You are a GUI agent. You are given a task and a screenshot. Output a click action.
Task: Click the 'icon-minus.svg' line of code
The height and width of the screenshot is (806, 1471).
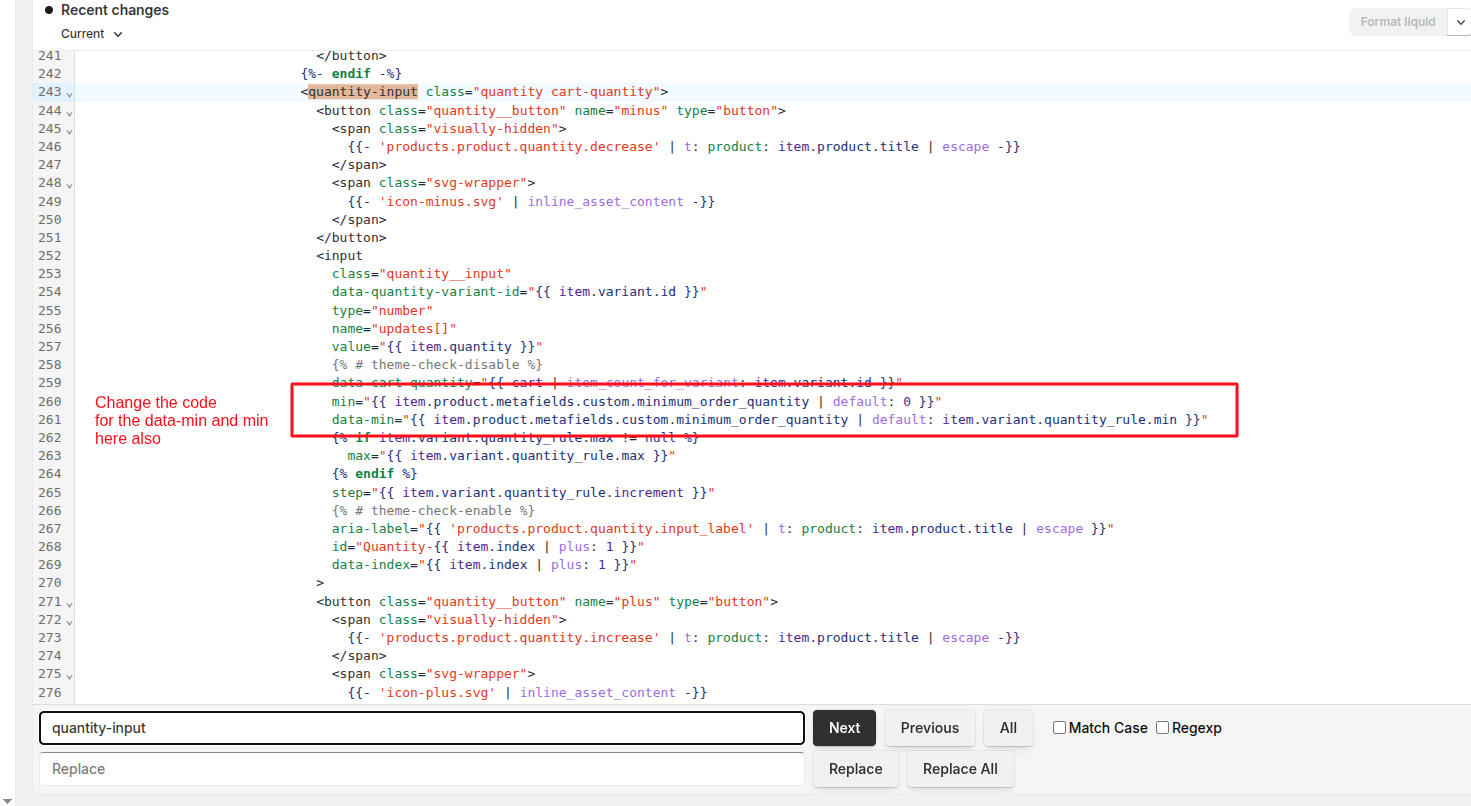click(x=531, y=201)
